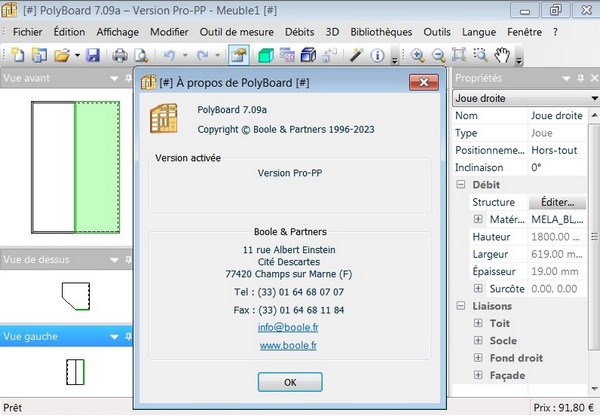
Task: Open the Débits menu
Action: pos(300,32)
